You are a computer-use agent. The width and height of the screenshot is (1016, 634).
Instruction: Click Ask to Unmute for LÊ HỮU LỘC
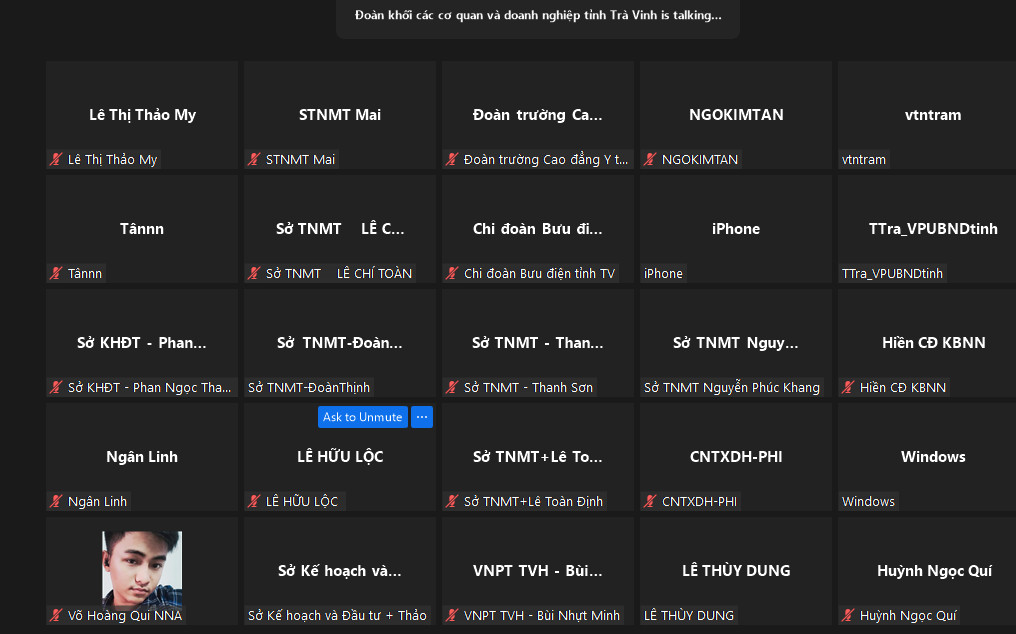[x=362, y=417]
